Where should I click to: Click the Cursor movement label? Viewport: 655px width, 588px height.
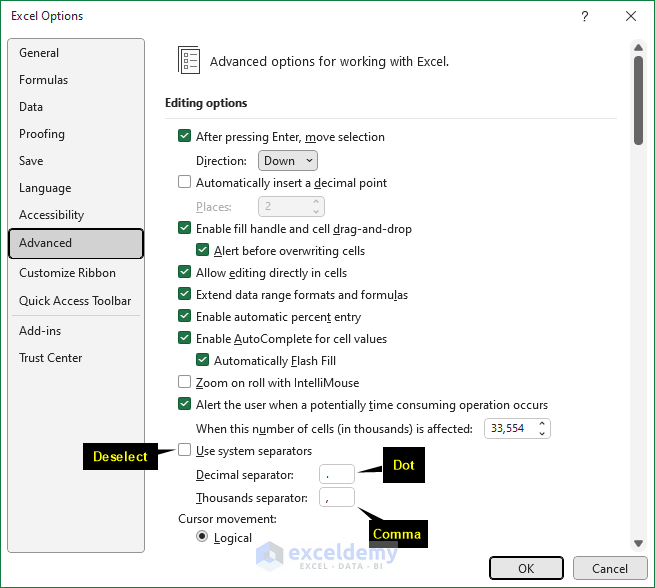point(227,519)
